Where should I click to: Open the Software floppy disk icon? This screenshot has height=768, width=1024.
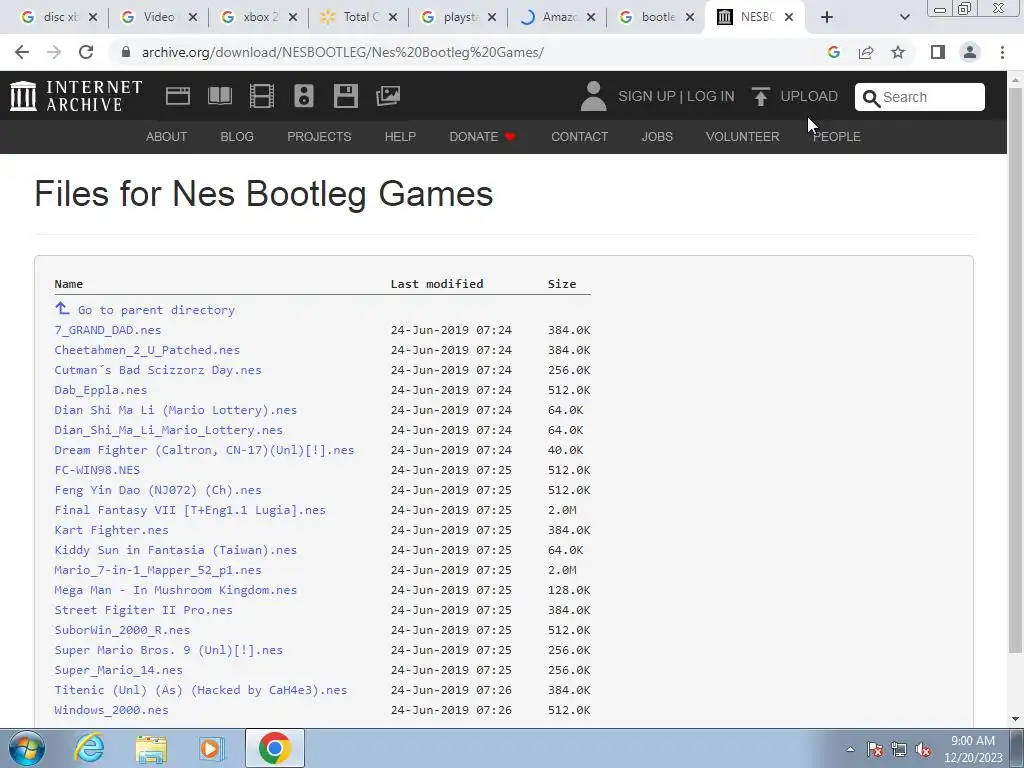click(x=345, y=96)
